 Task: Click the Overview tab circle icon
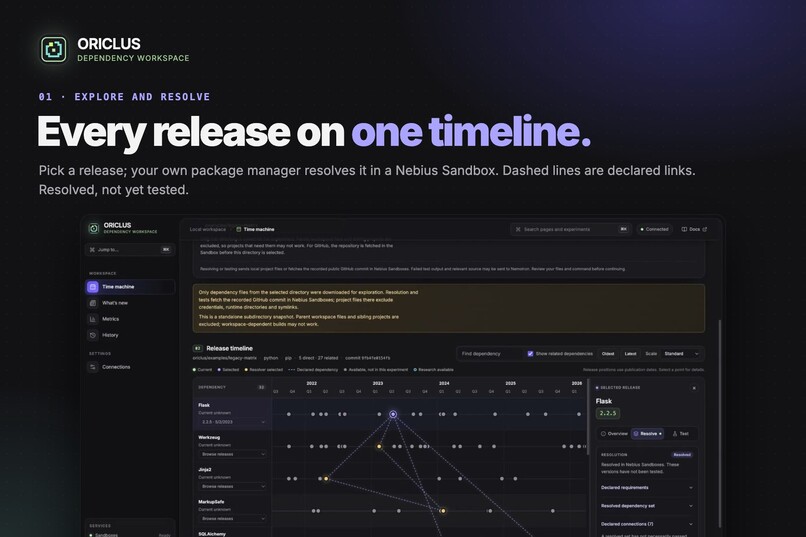(603, 434)
